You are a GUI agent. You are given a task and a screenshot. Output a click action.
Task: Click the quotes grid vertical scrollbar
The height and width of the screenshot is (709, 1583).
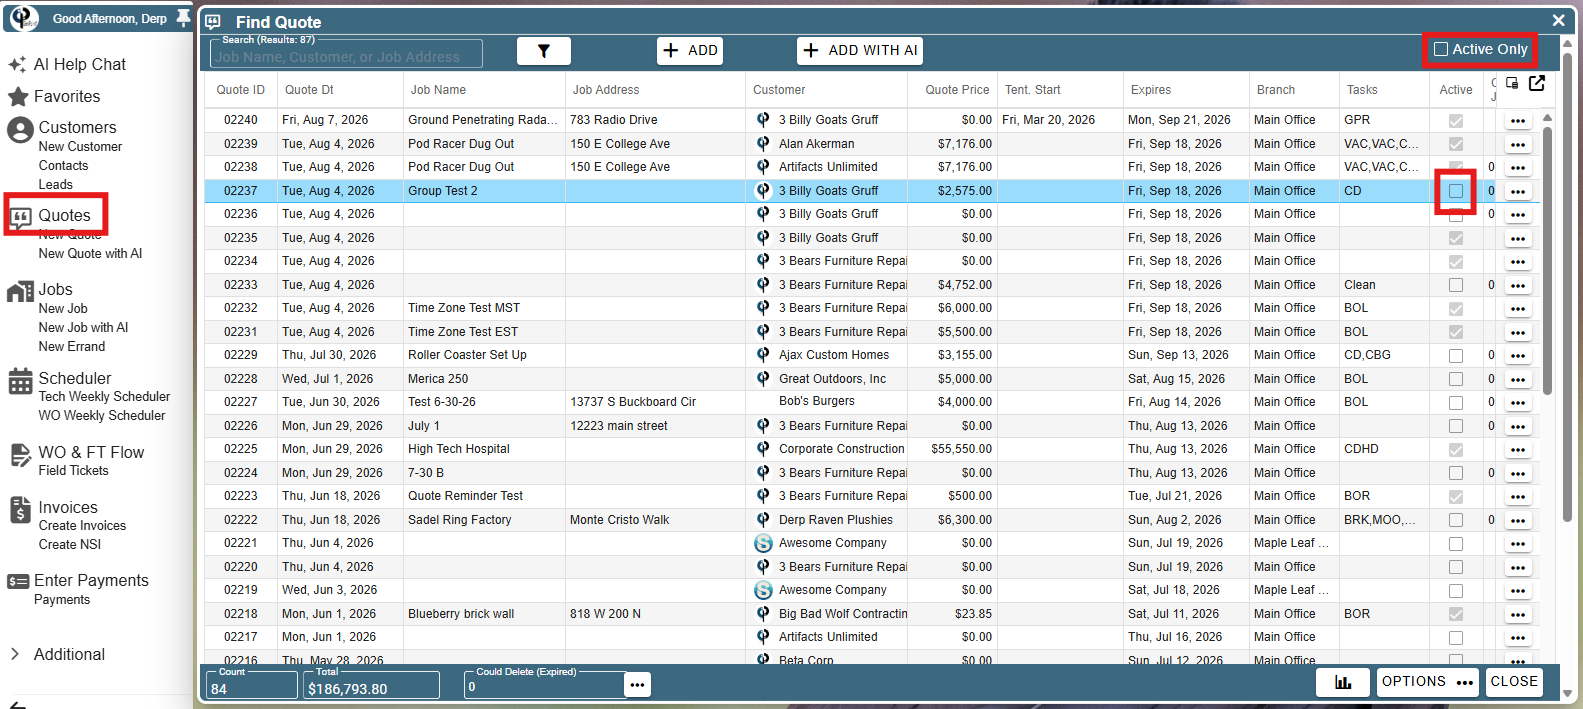[x=1548, y=260]
